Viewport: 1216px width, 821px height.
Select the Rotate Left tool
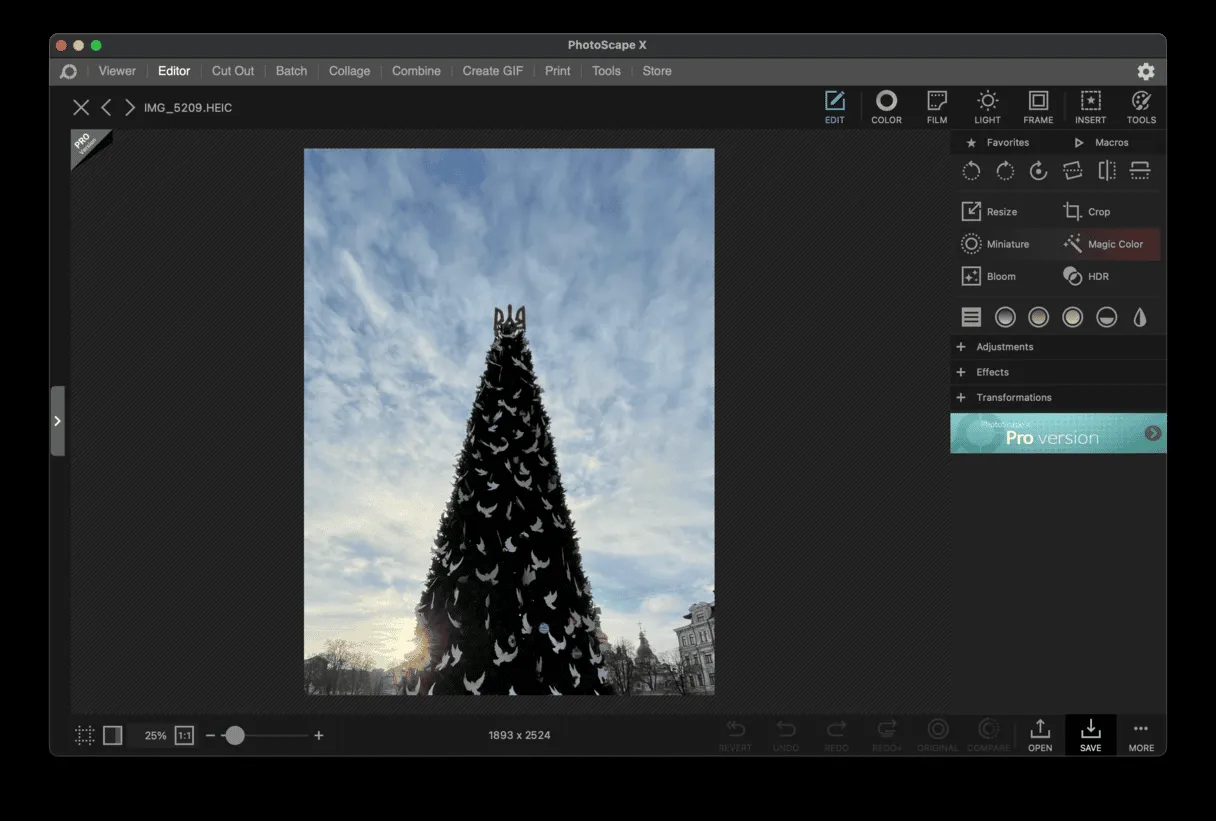click(971, 170)
